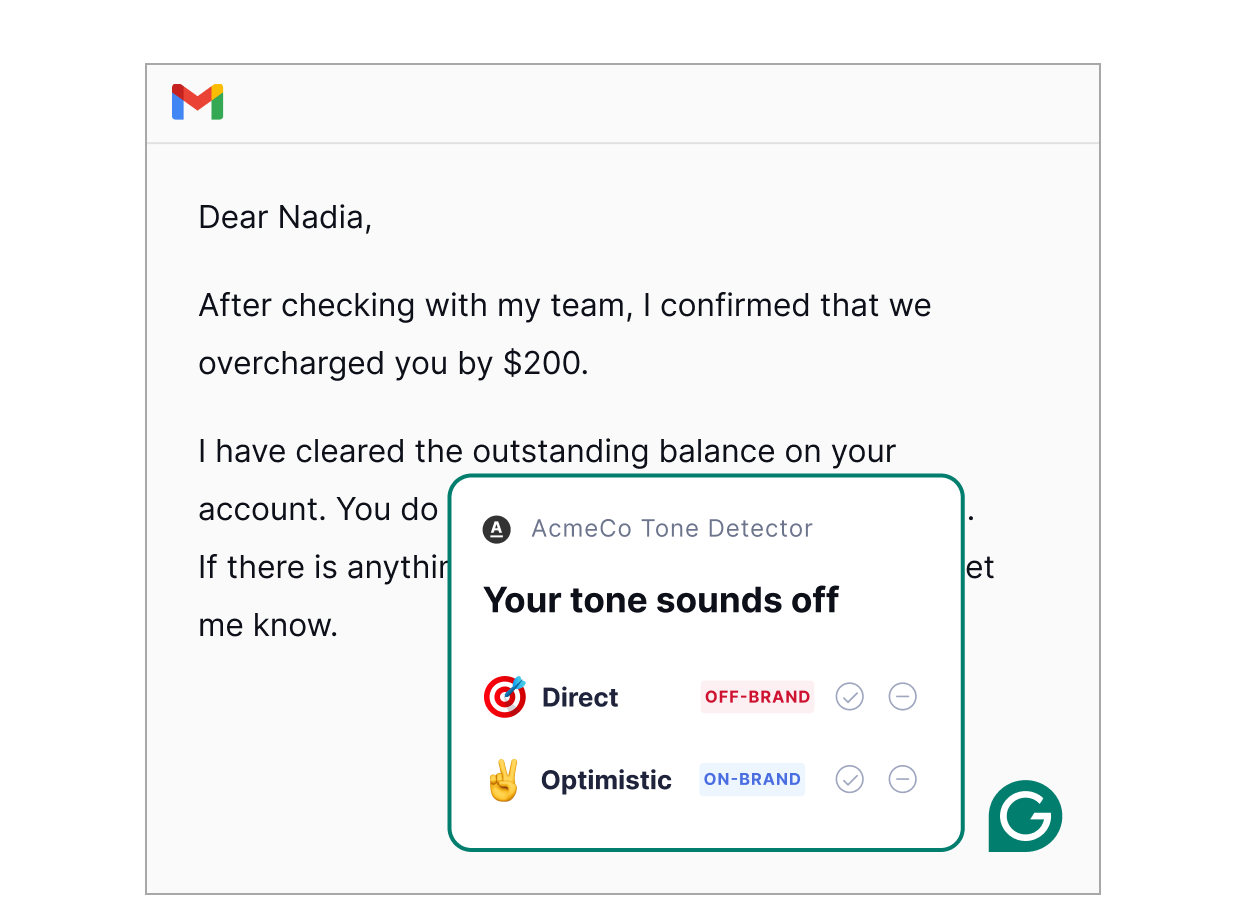The image size is (1248, 918).
Task: Select the peace-sign icon beside Optimistic
Action: click(x=504, y=779)
